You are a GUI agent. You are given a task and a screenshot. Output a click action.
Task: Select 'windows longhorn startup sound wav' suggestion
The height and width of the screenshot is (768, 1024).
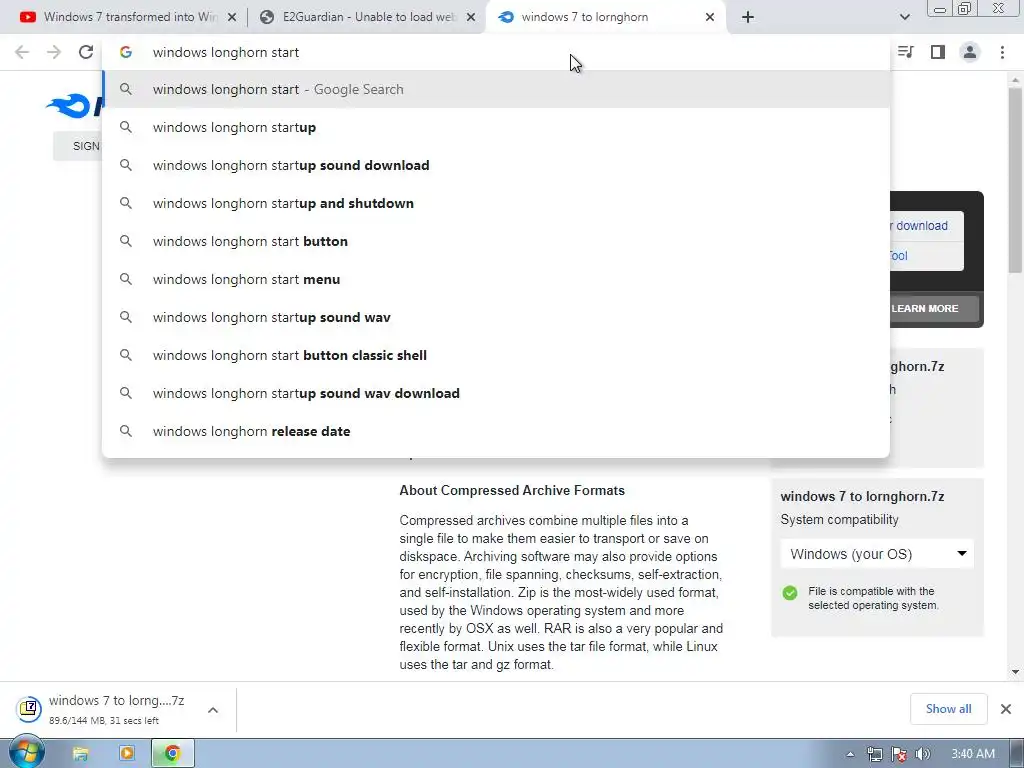(x=496, y=317)
